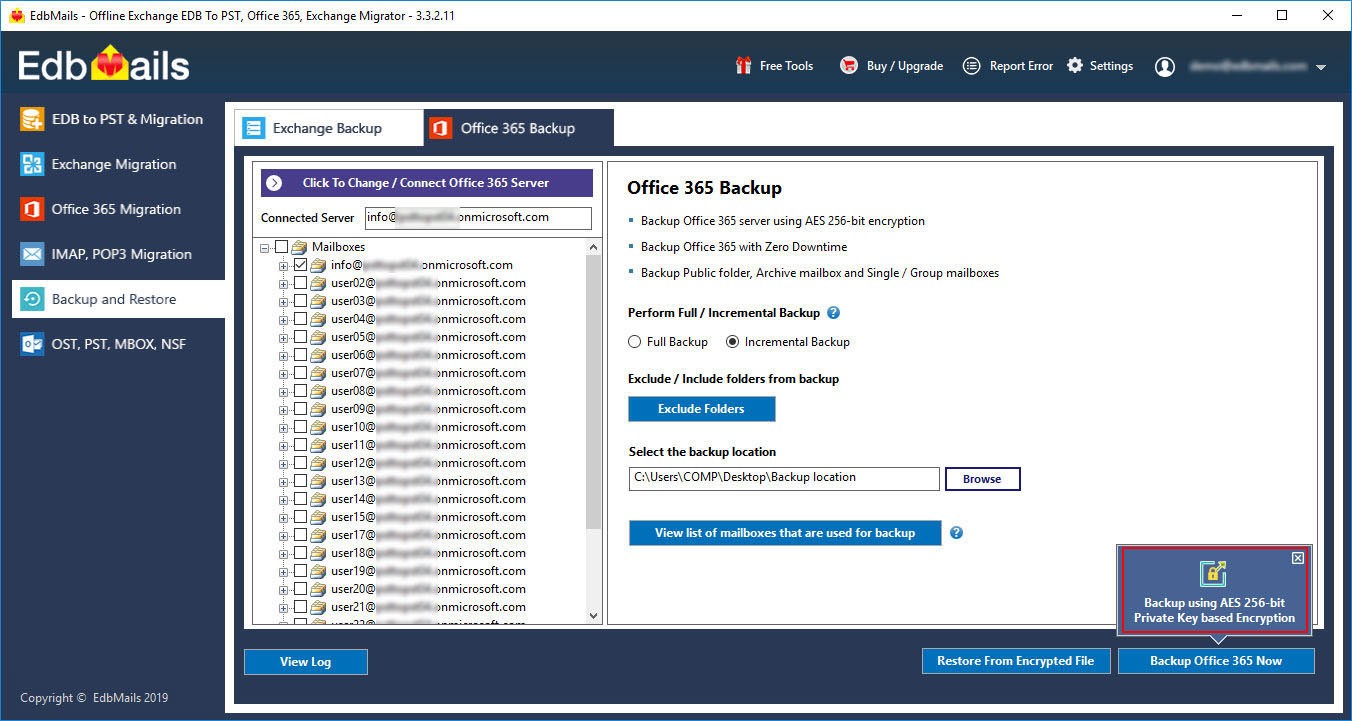Click the backup location path field
This screenshot has width=1352, height=721.
tap(785, 478)
